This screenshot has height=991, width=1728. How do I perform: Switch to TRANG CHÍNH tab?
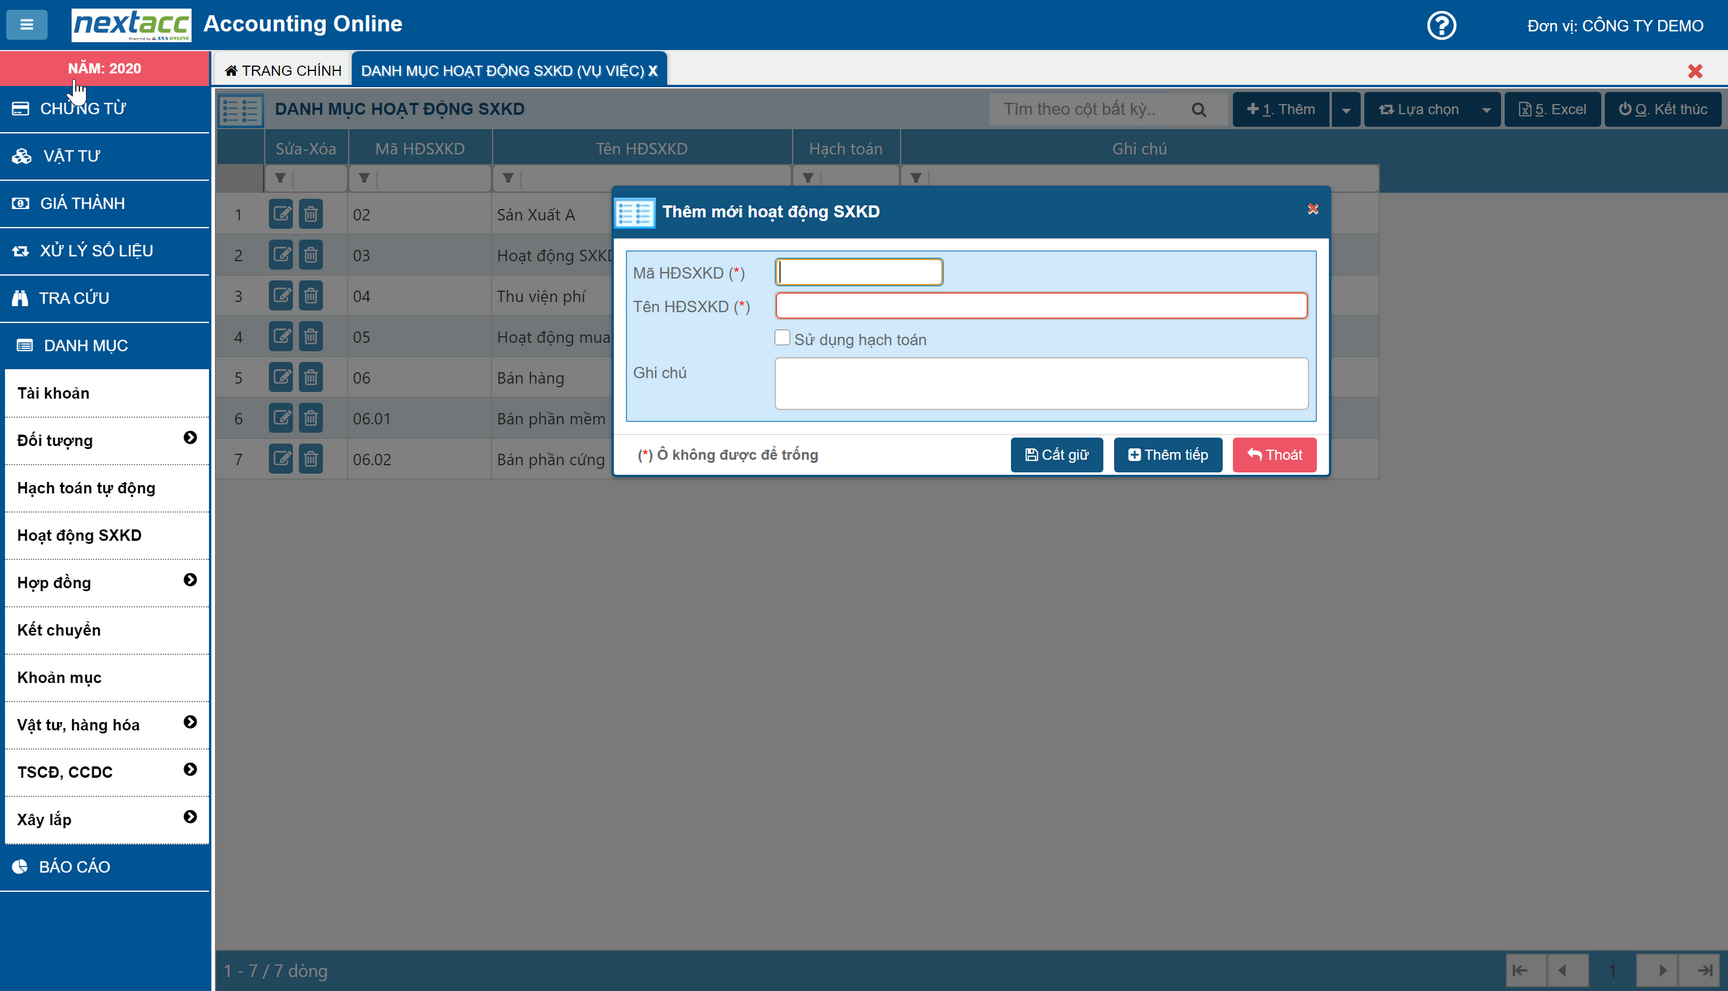[x=283, y=70]
